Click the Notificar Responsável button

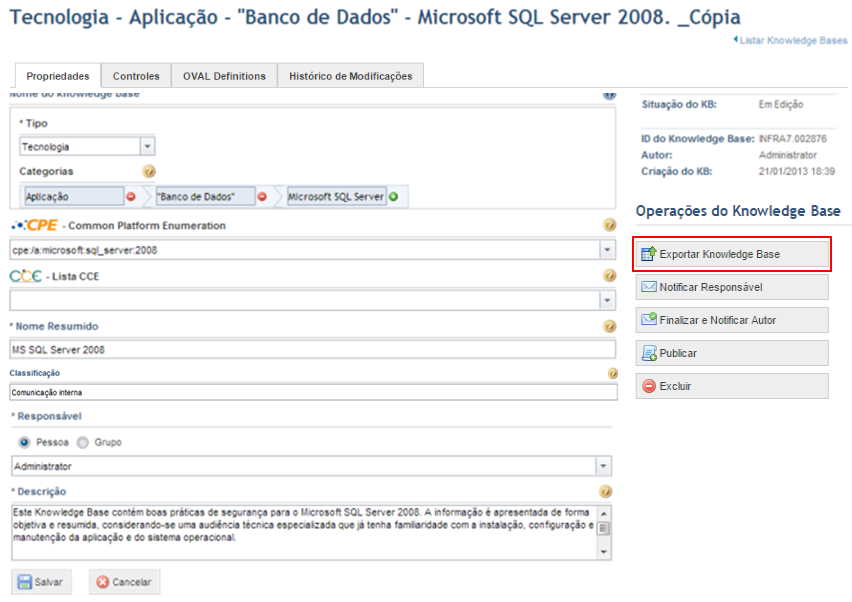tap(732, 287)
